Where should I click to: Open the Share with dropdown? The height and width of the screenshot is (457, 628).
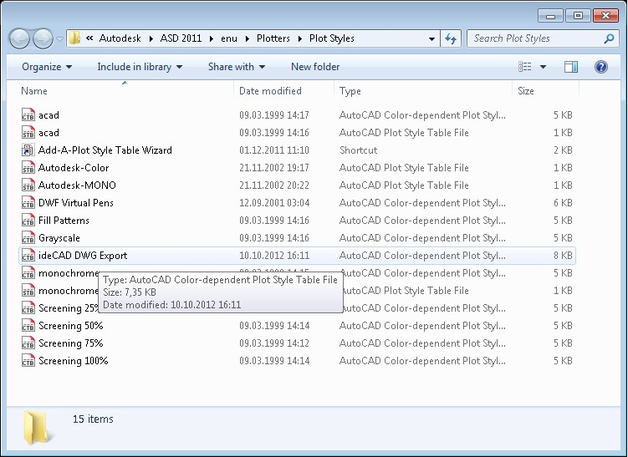pos(236,67)
